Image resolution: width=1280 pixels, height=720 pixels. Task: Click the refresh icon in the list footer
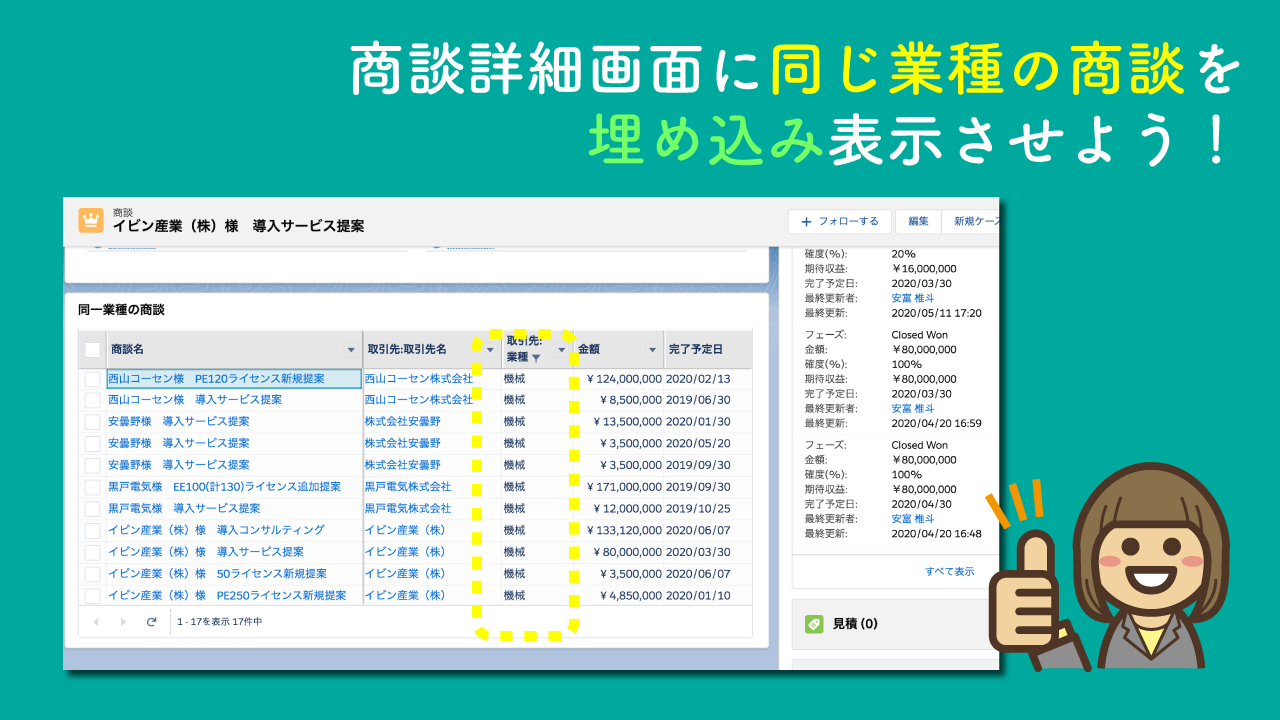[x=152, y=622]
